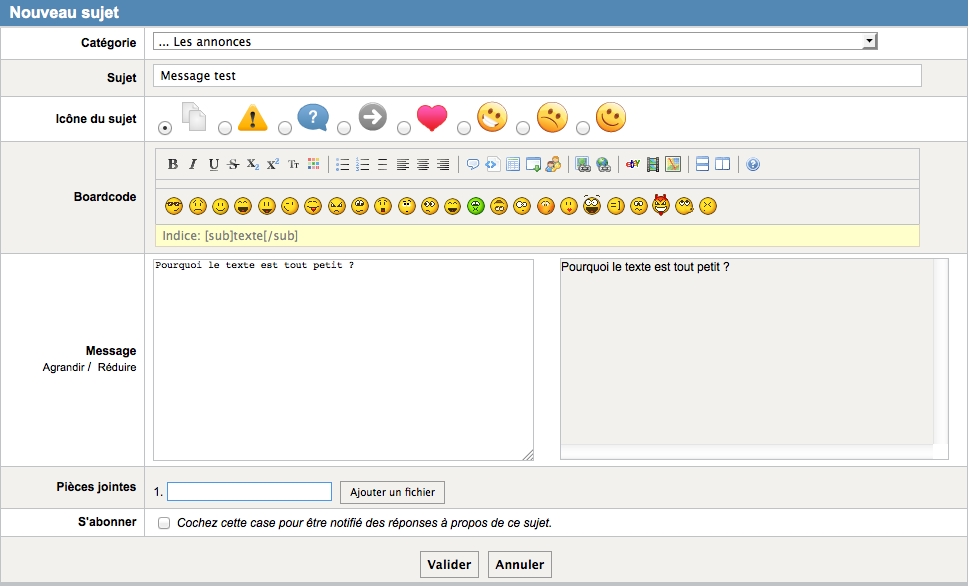Click in the Sujet text field
The width and height of the screenshot is (970, 588).
(x=537, y=76)
